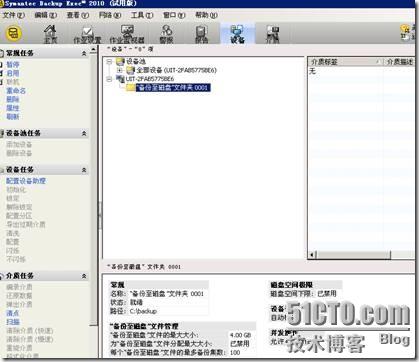Click the 名称 "备份至磁盘"文件夹 0001 property
This screenshot has width=419, height=362.
[x=157, y=294]
